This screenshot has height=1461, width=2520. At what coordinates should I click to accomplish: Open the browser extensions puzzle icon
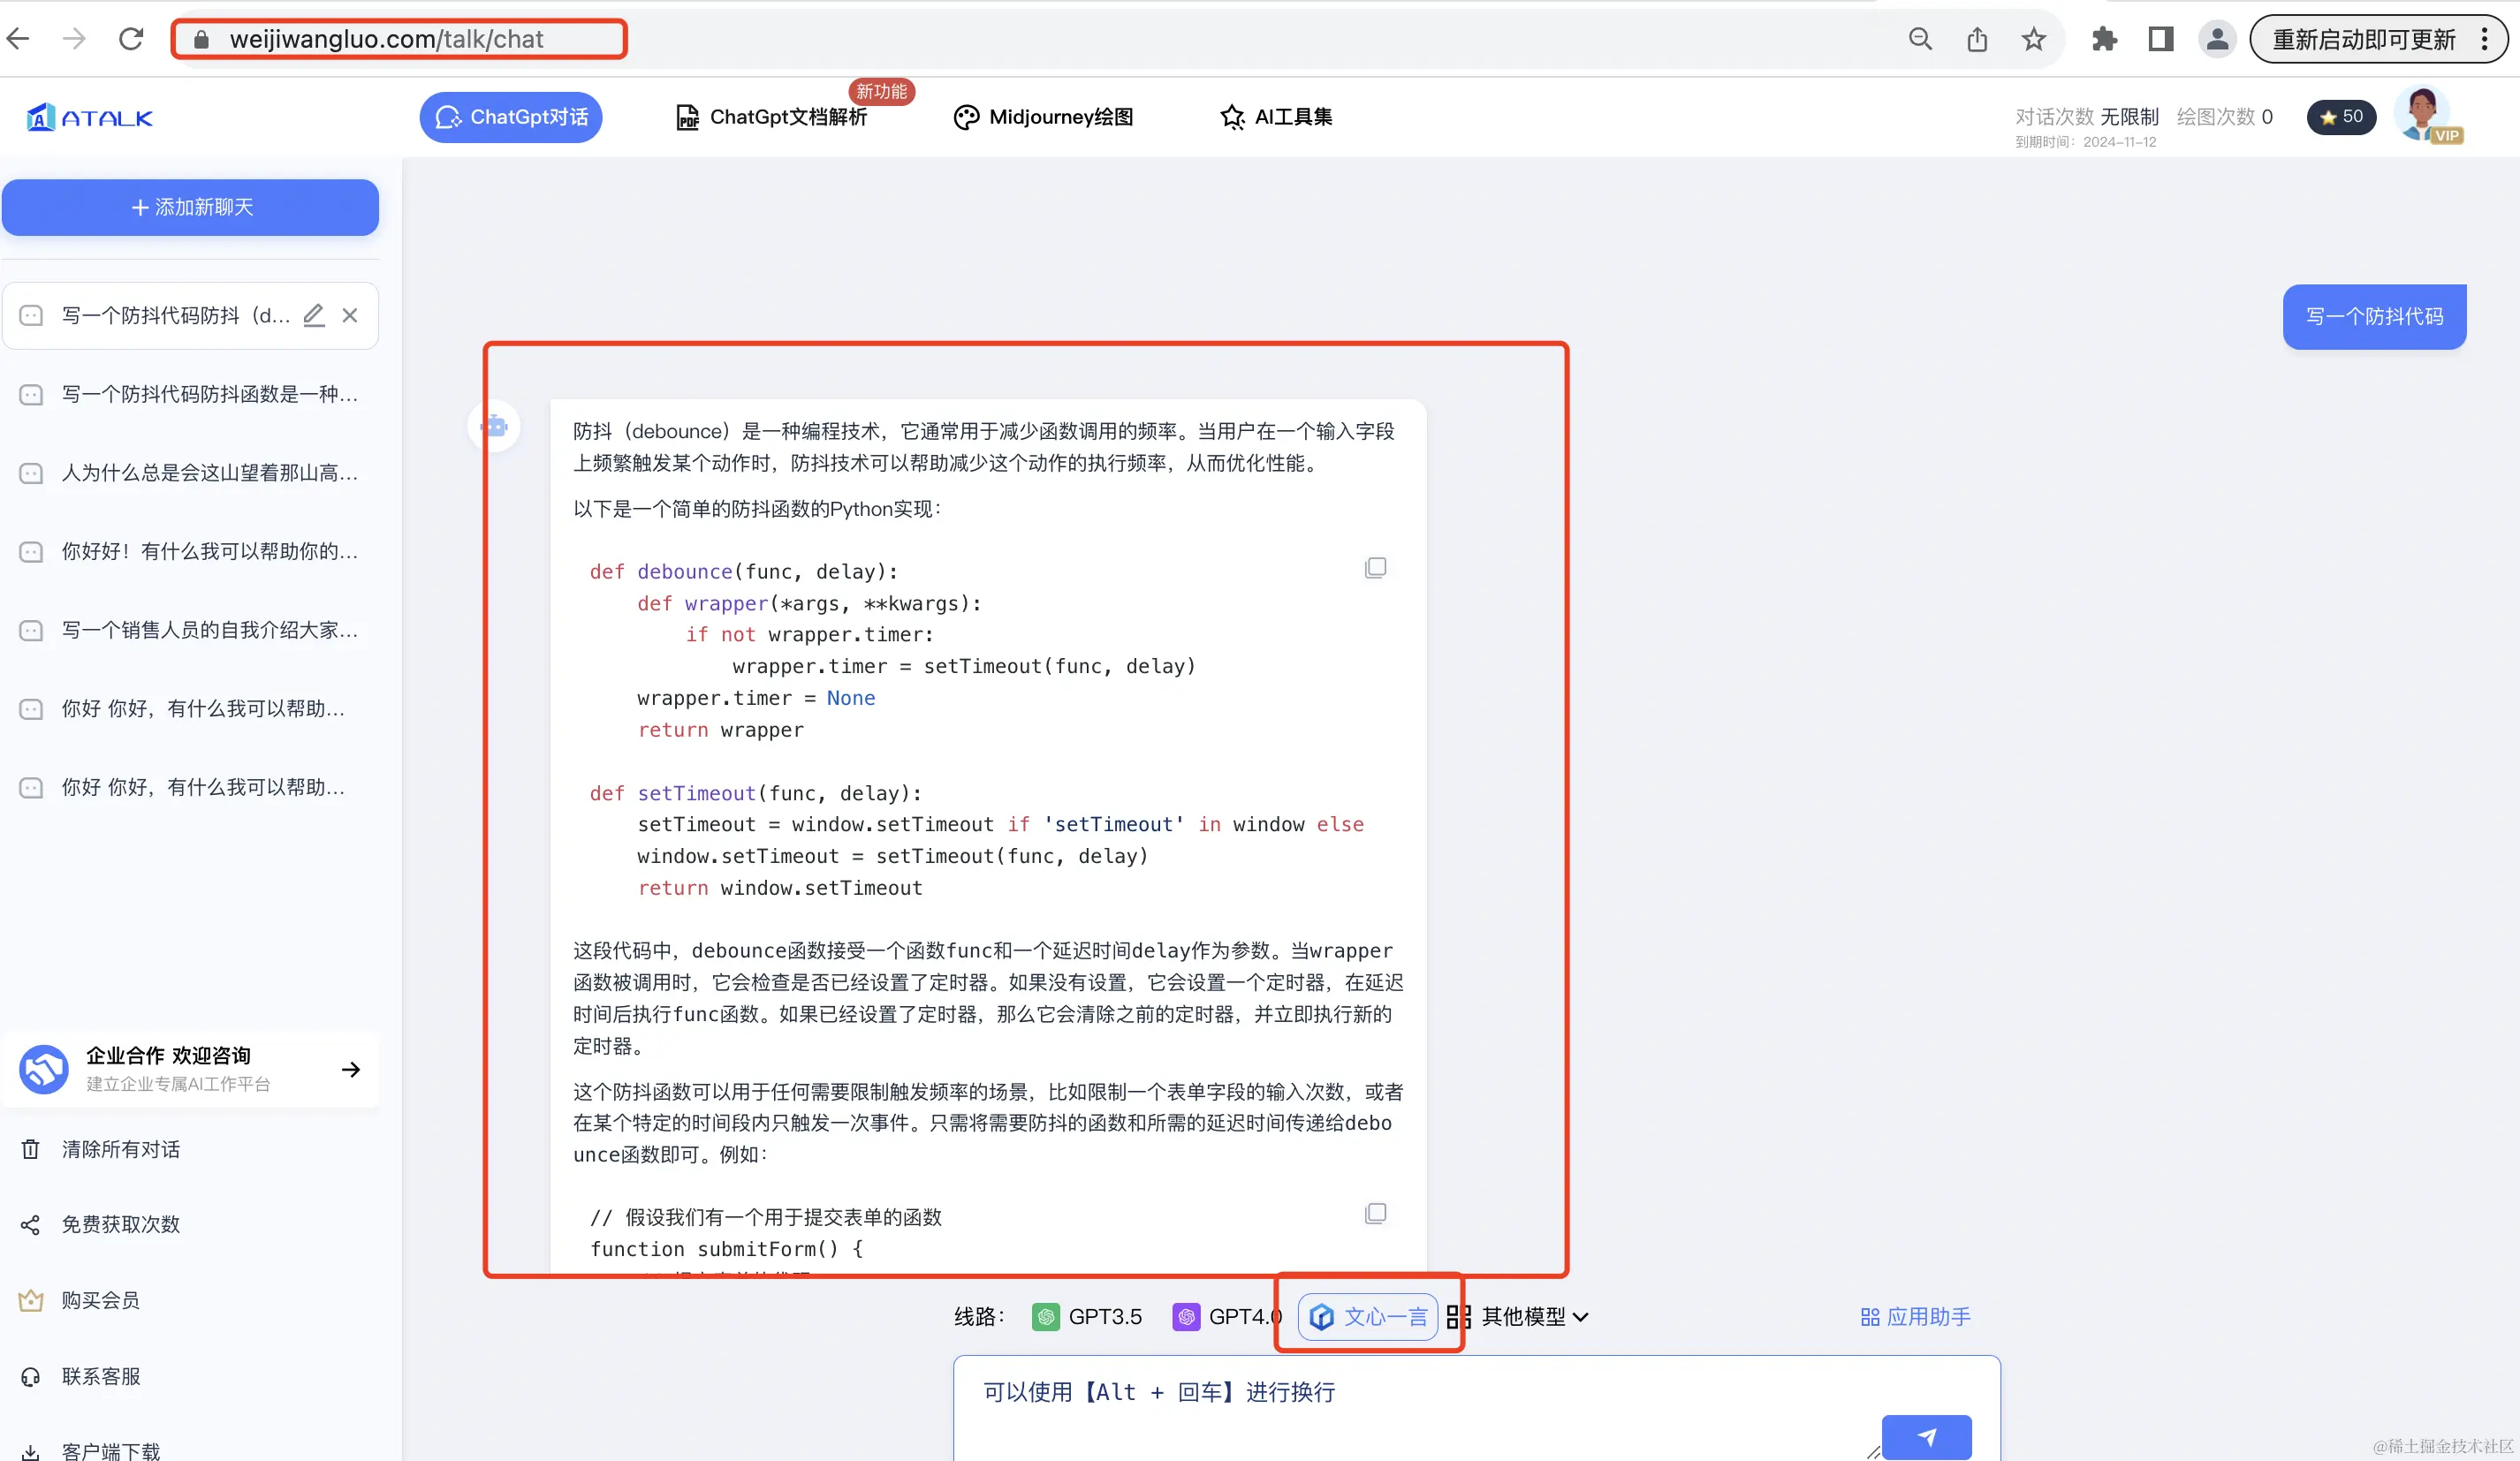pyautogui.click(x=2104, y=39)
